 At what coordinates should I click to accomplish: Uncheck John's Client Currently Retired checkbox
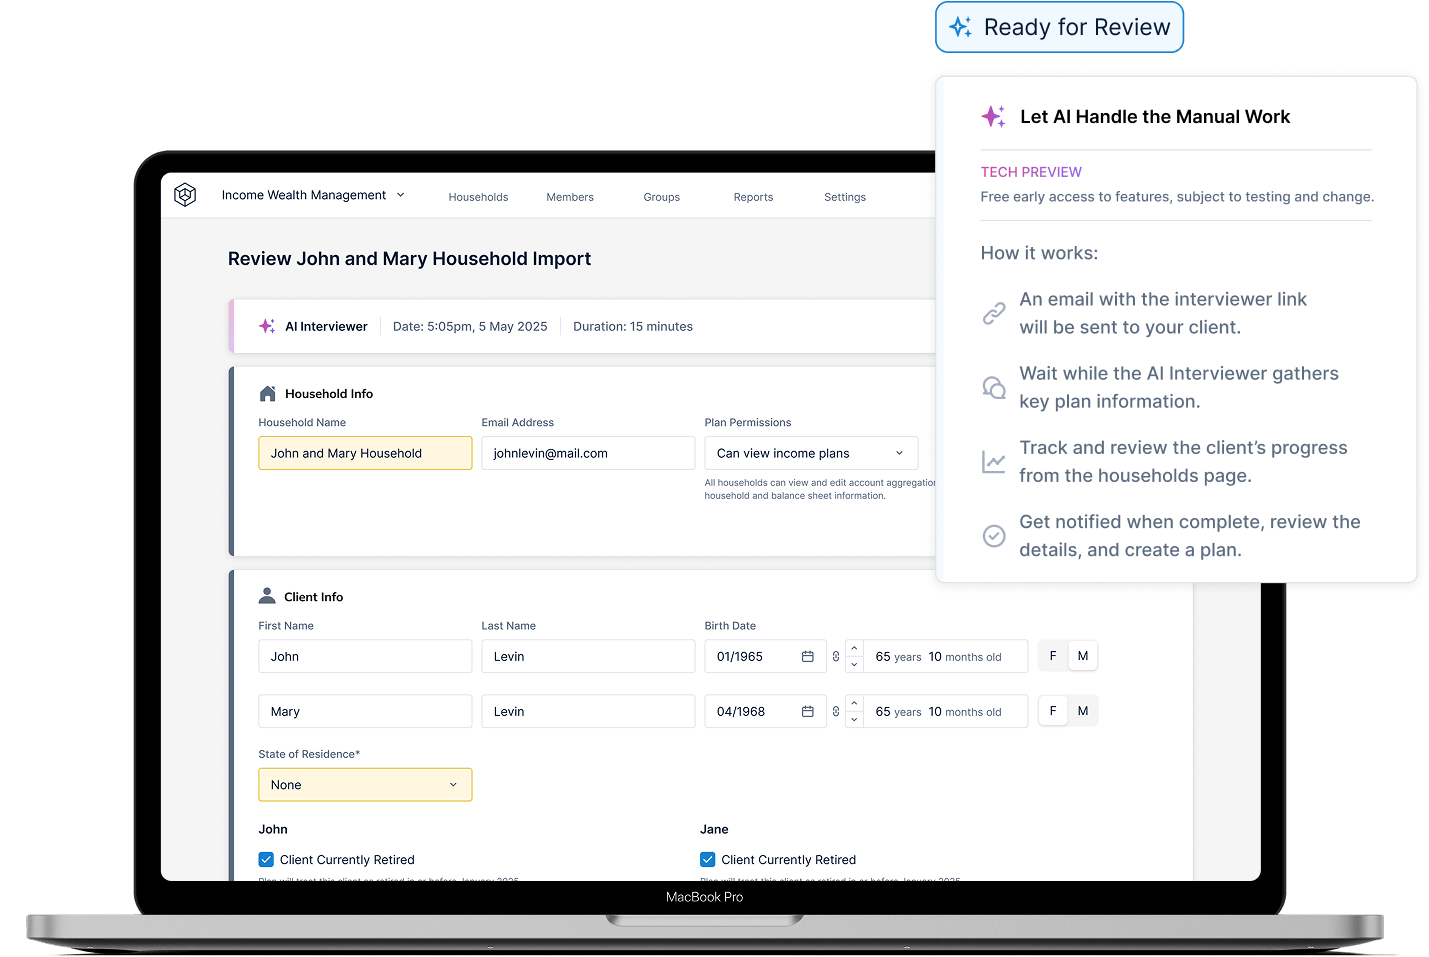click(x=266, y=859)
